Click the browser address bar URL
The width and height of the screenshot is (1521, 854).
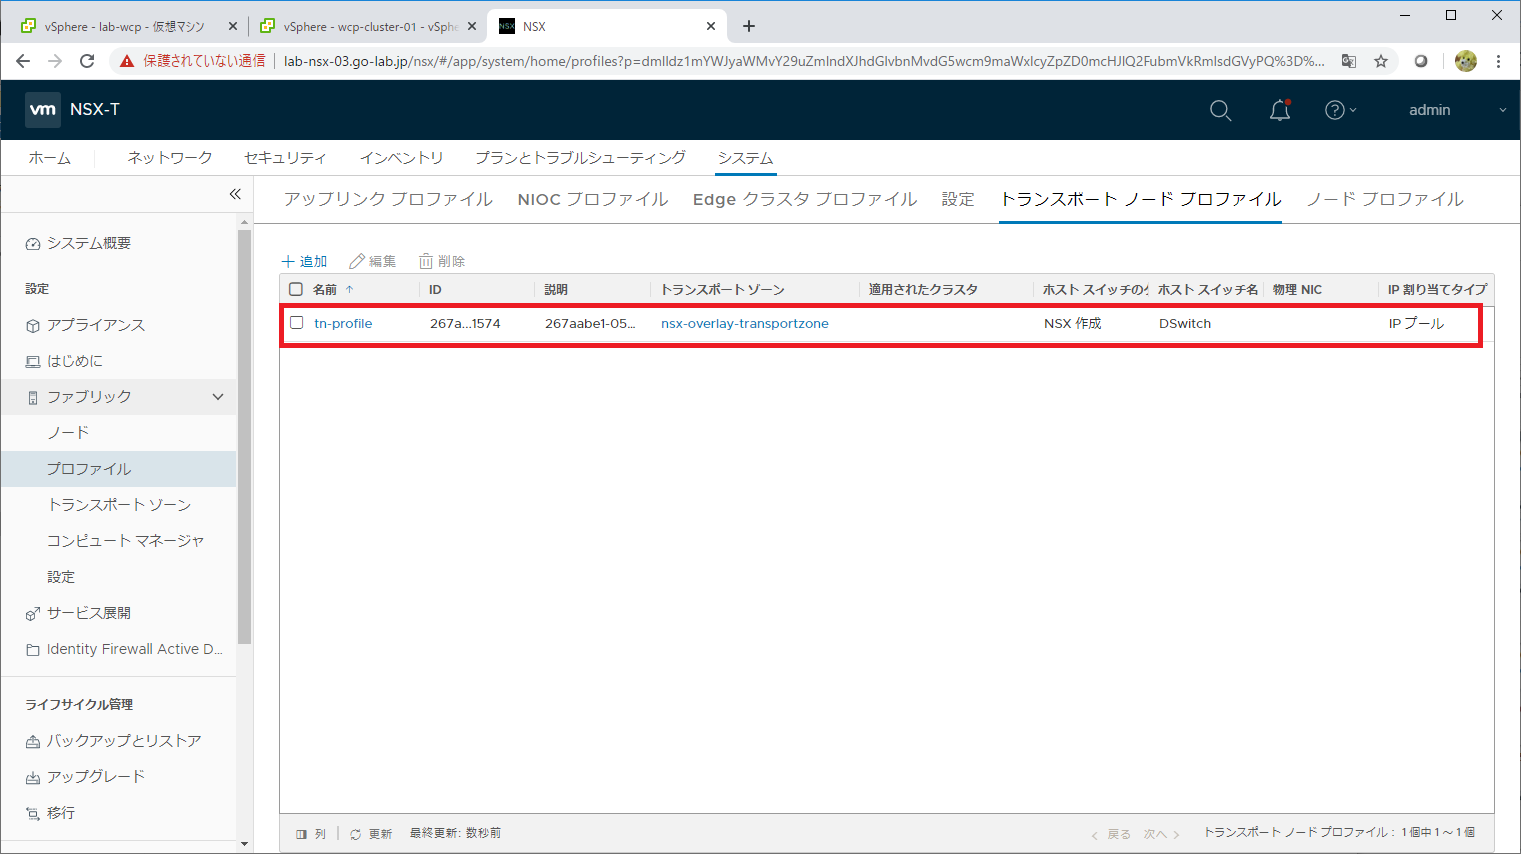[804, 61]
